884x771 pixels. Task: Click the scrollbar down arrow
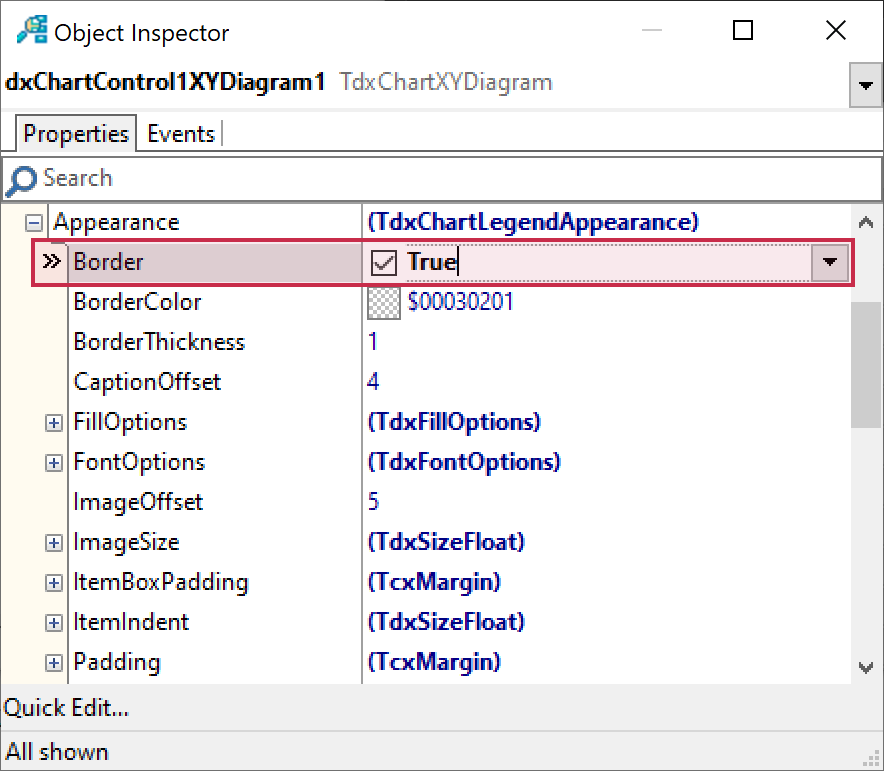coord(866,667)
